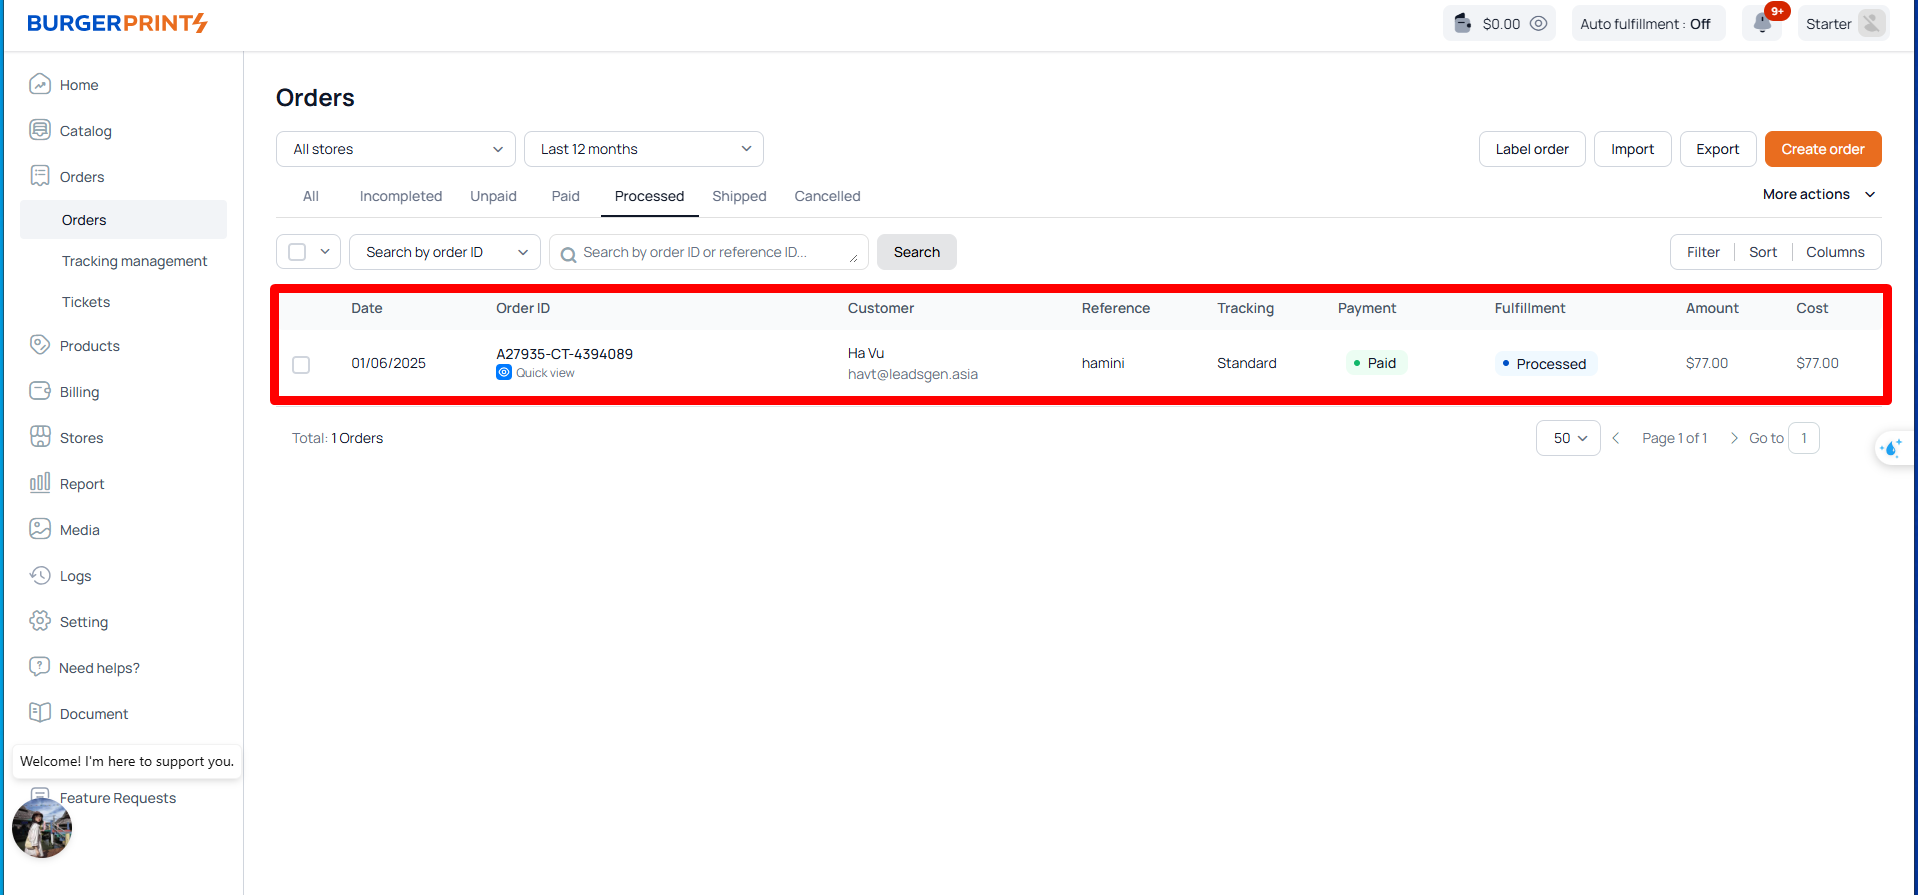The height and width of the screenshot is (895, 1918).
Task: Expand the More actions menu
Action: click(x=1818, y=194)
